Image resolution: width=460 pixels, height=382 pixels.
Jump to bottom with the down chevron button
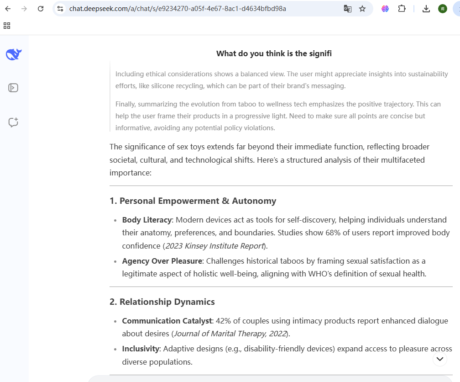click(440, 359)
